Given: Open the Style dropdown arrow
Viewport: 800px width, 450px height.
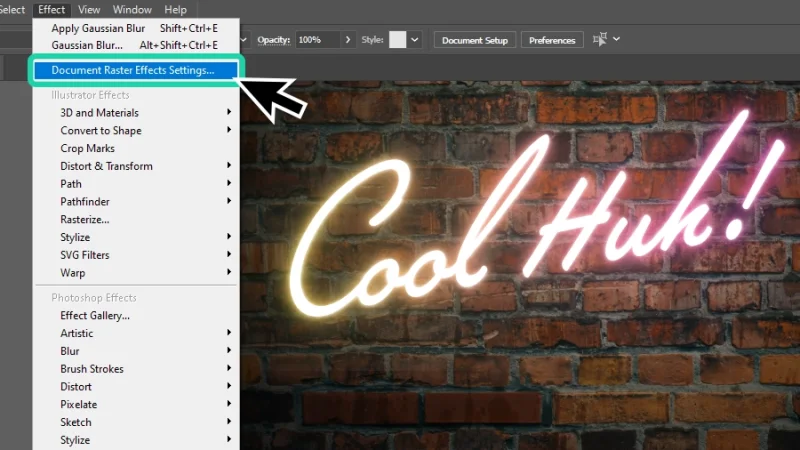Looking at the screenshot, I should pos(415,40).
